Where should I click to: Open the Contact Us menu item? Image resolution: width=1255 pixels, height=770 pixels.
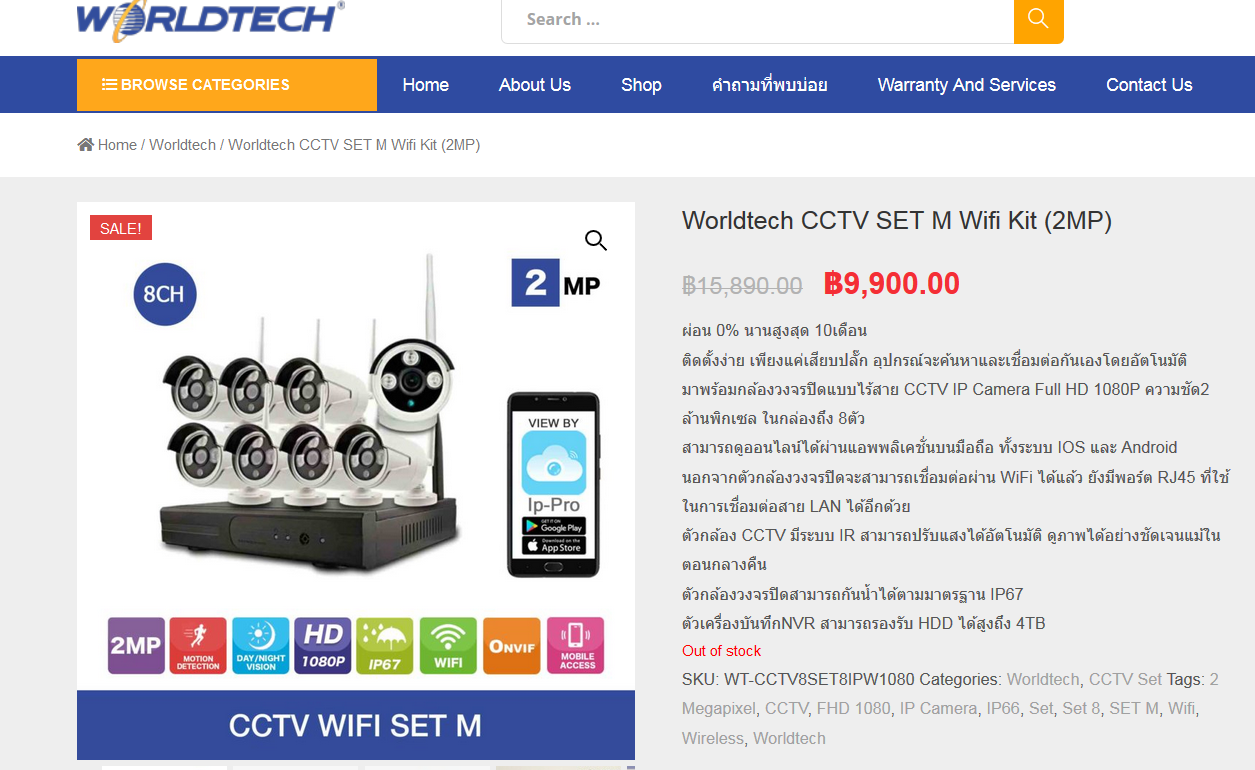(x=1149, y=85)
